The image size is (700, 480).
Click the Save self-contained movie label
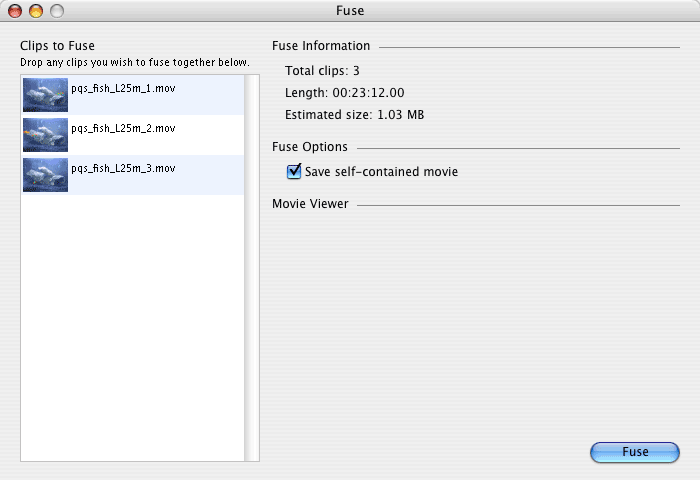pos(381,172)
